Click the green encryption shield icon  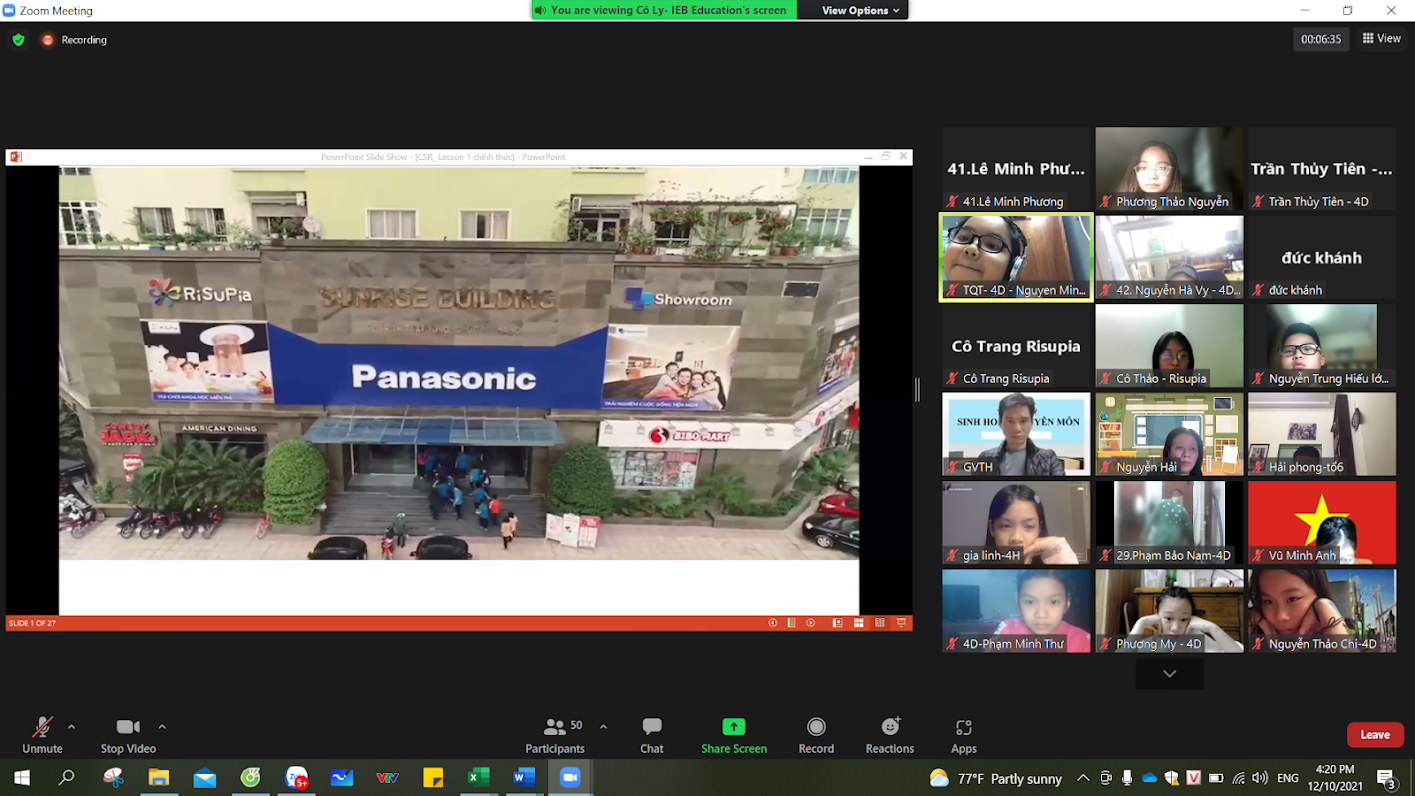pos(18,40)
